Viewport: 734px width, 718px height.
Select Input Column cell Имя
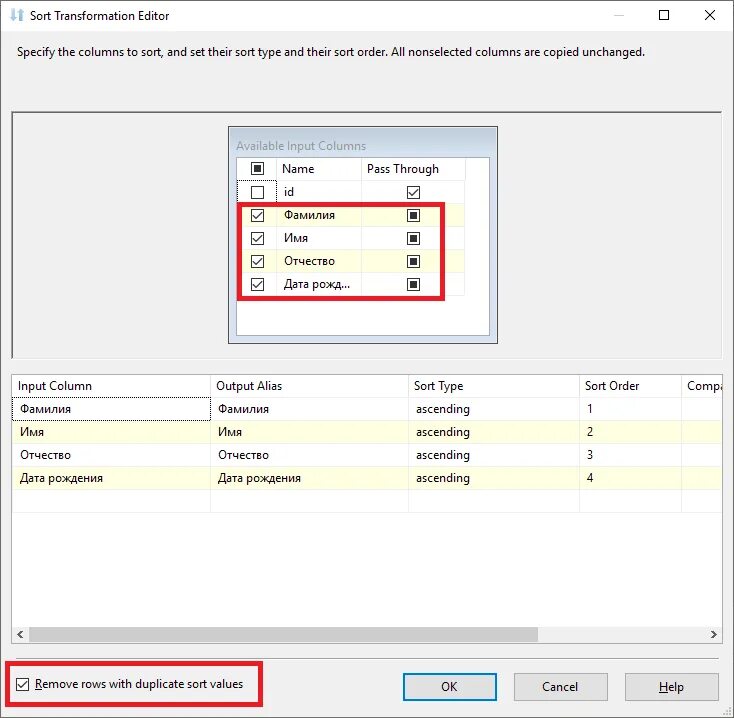point(111,432)
